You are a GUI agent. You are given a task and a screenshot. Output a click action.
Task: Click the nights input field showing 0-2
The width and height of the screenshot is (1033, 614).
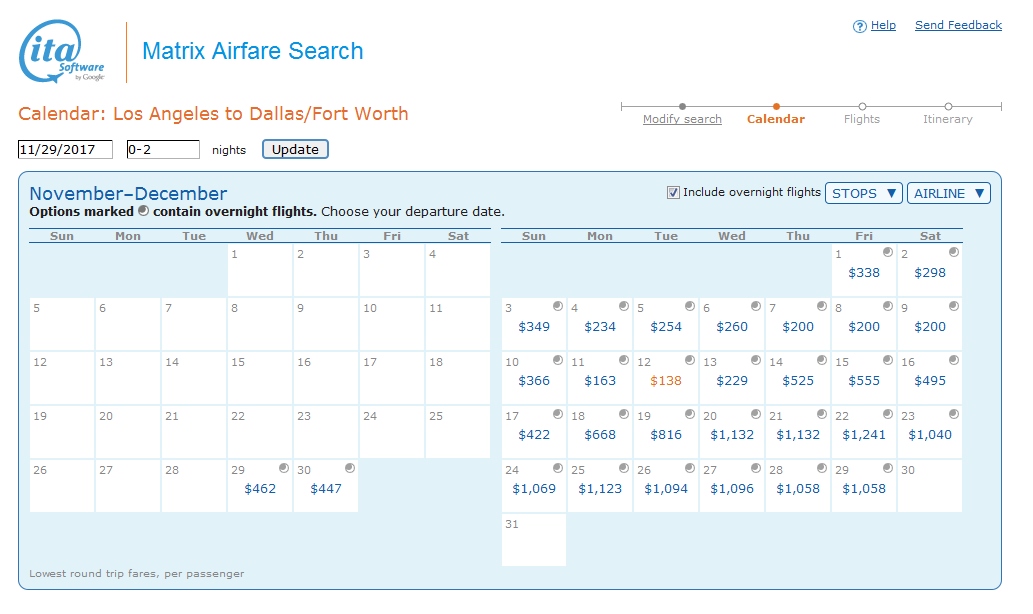coord(163,149)
